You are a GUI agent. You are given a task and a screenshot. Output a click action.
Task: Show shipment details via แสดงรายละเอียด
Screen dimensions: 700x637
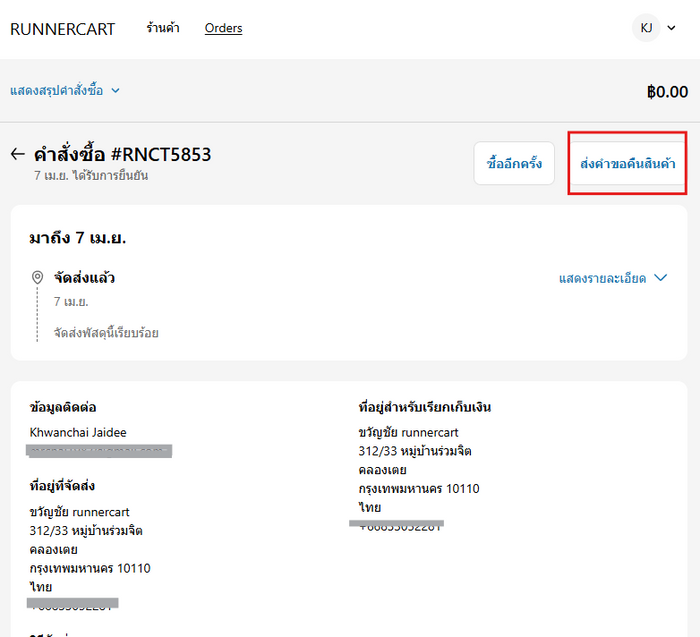pyautogui.click(x=602, y=278)
